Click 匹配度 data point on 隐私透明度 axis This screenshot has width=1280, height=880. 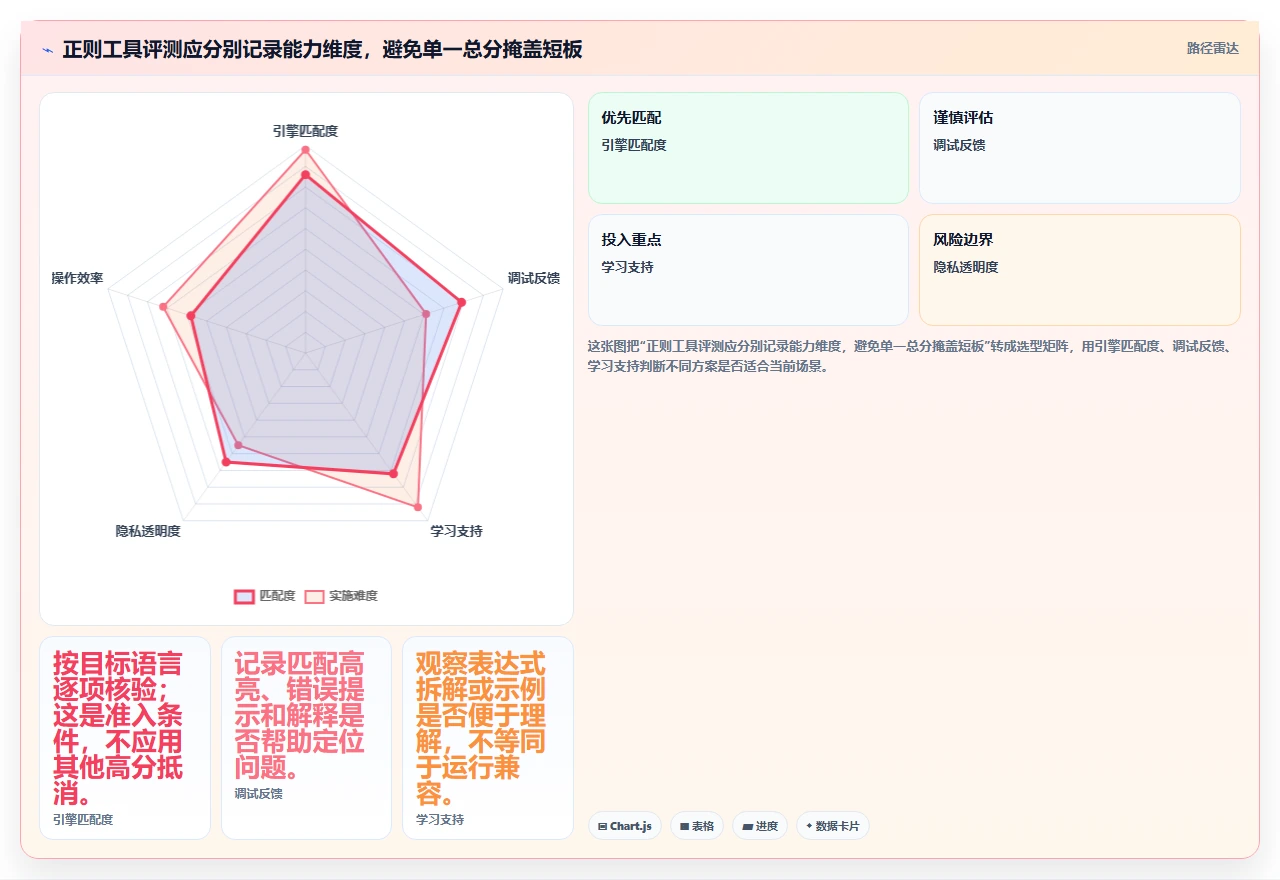tap(226, 462)
